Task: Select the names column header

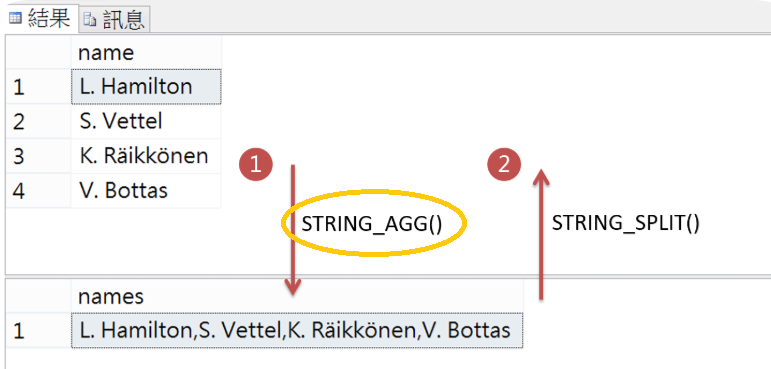Action: [297, 296]
